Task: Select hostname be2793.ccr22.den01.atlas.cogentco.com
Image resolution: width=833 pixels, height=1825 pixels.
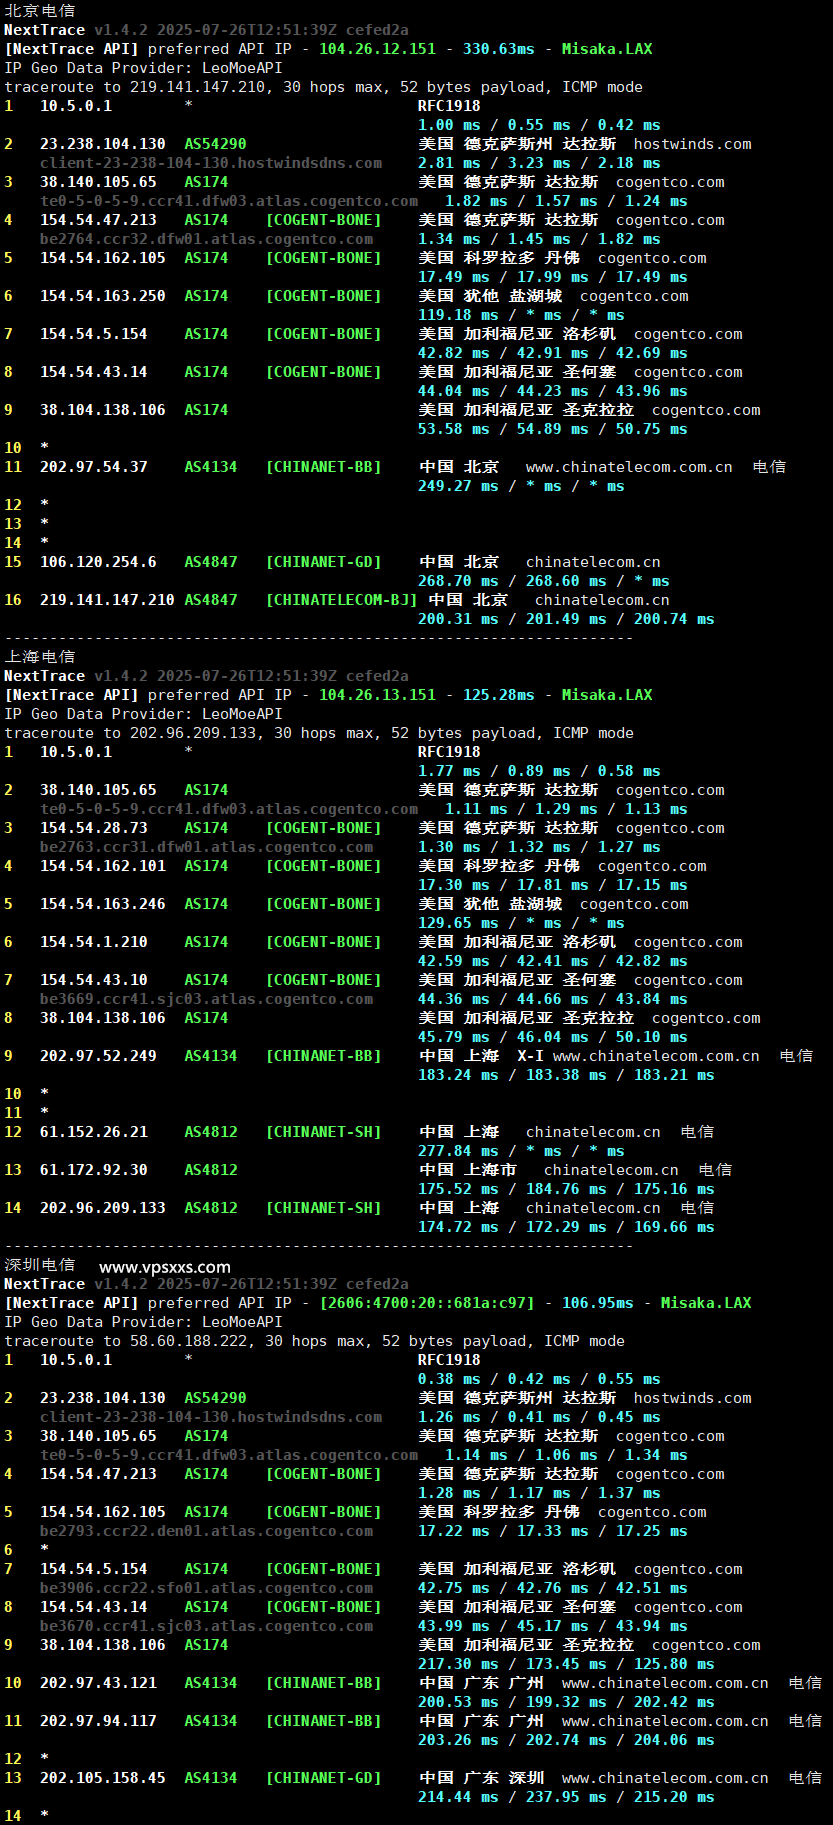Action: (206, 1531)
